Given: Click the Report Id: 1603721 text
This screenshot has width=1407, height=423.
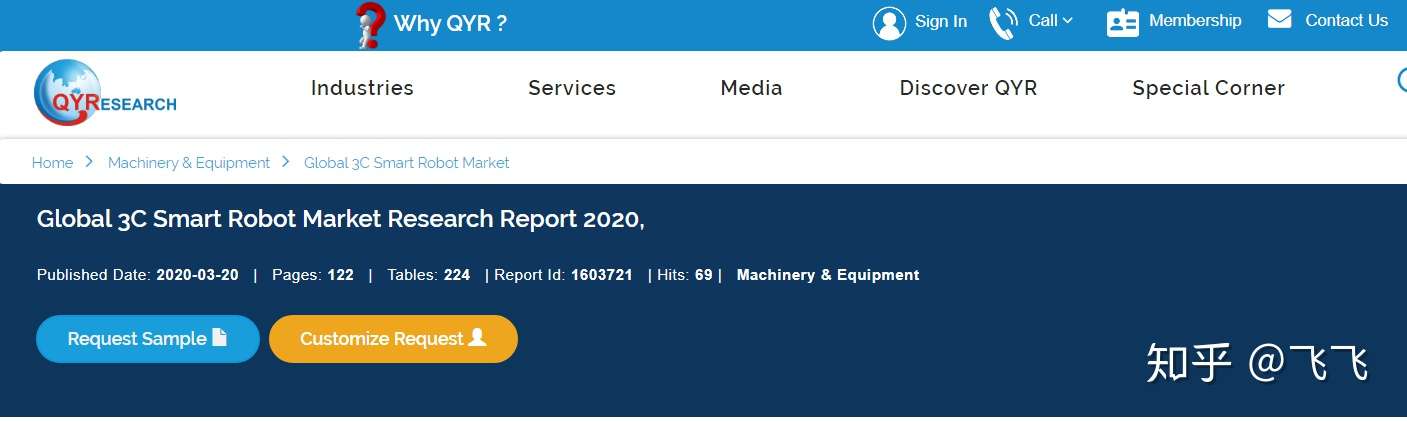Looking at the screenshot, I should pos(564,275).
